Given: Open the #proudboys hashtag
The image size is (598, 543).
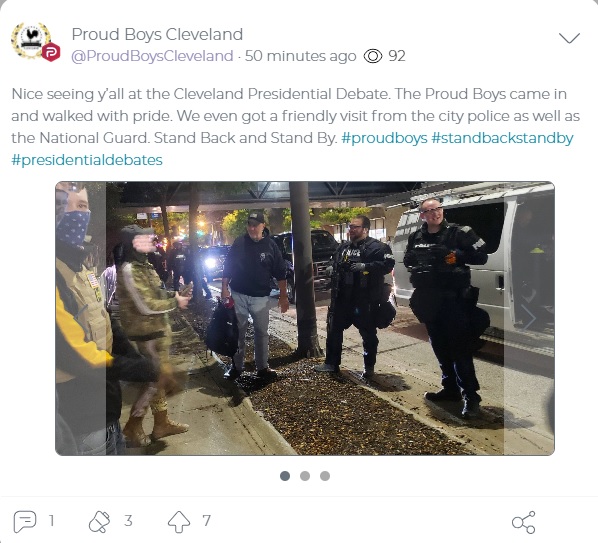Looking at the screenshot, I should 384,138.
